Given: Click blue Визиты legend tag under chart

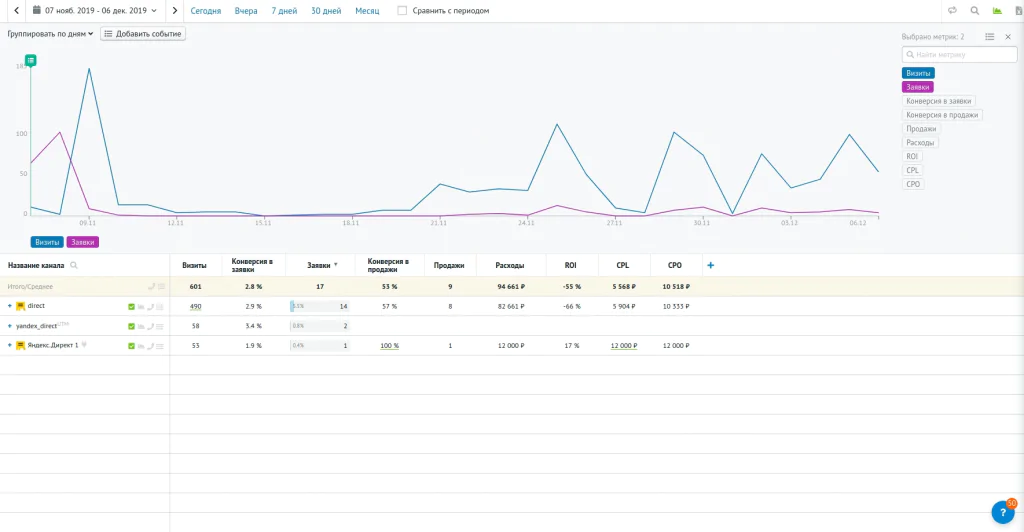Looking at the screenshot, I should point(47,242).
